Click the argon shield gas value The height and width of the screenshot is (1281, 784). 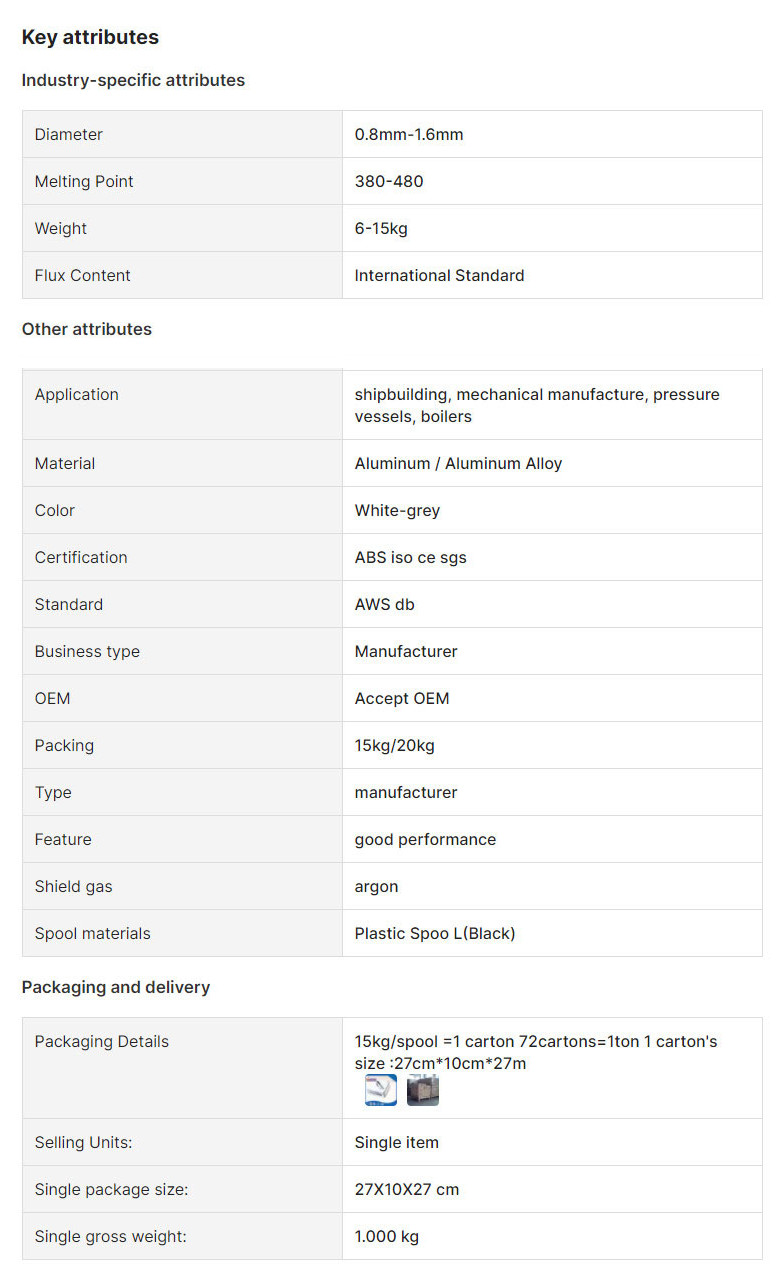click(376, 886)
